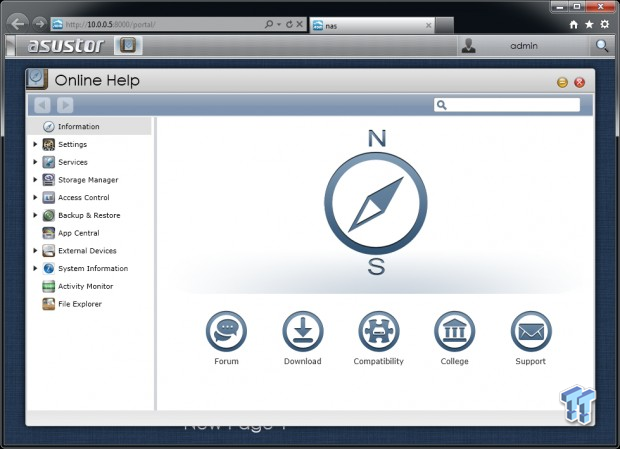Close the nas browser tab

429,26
